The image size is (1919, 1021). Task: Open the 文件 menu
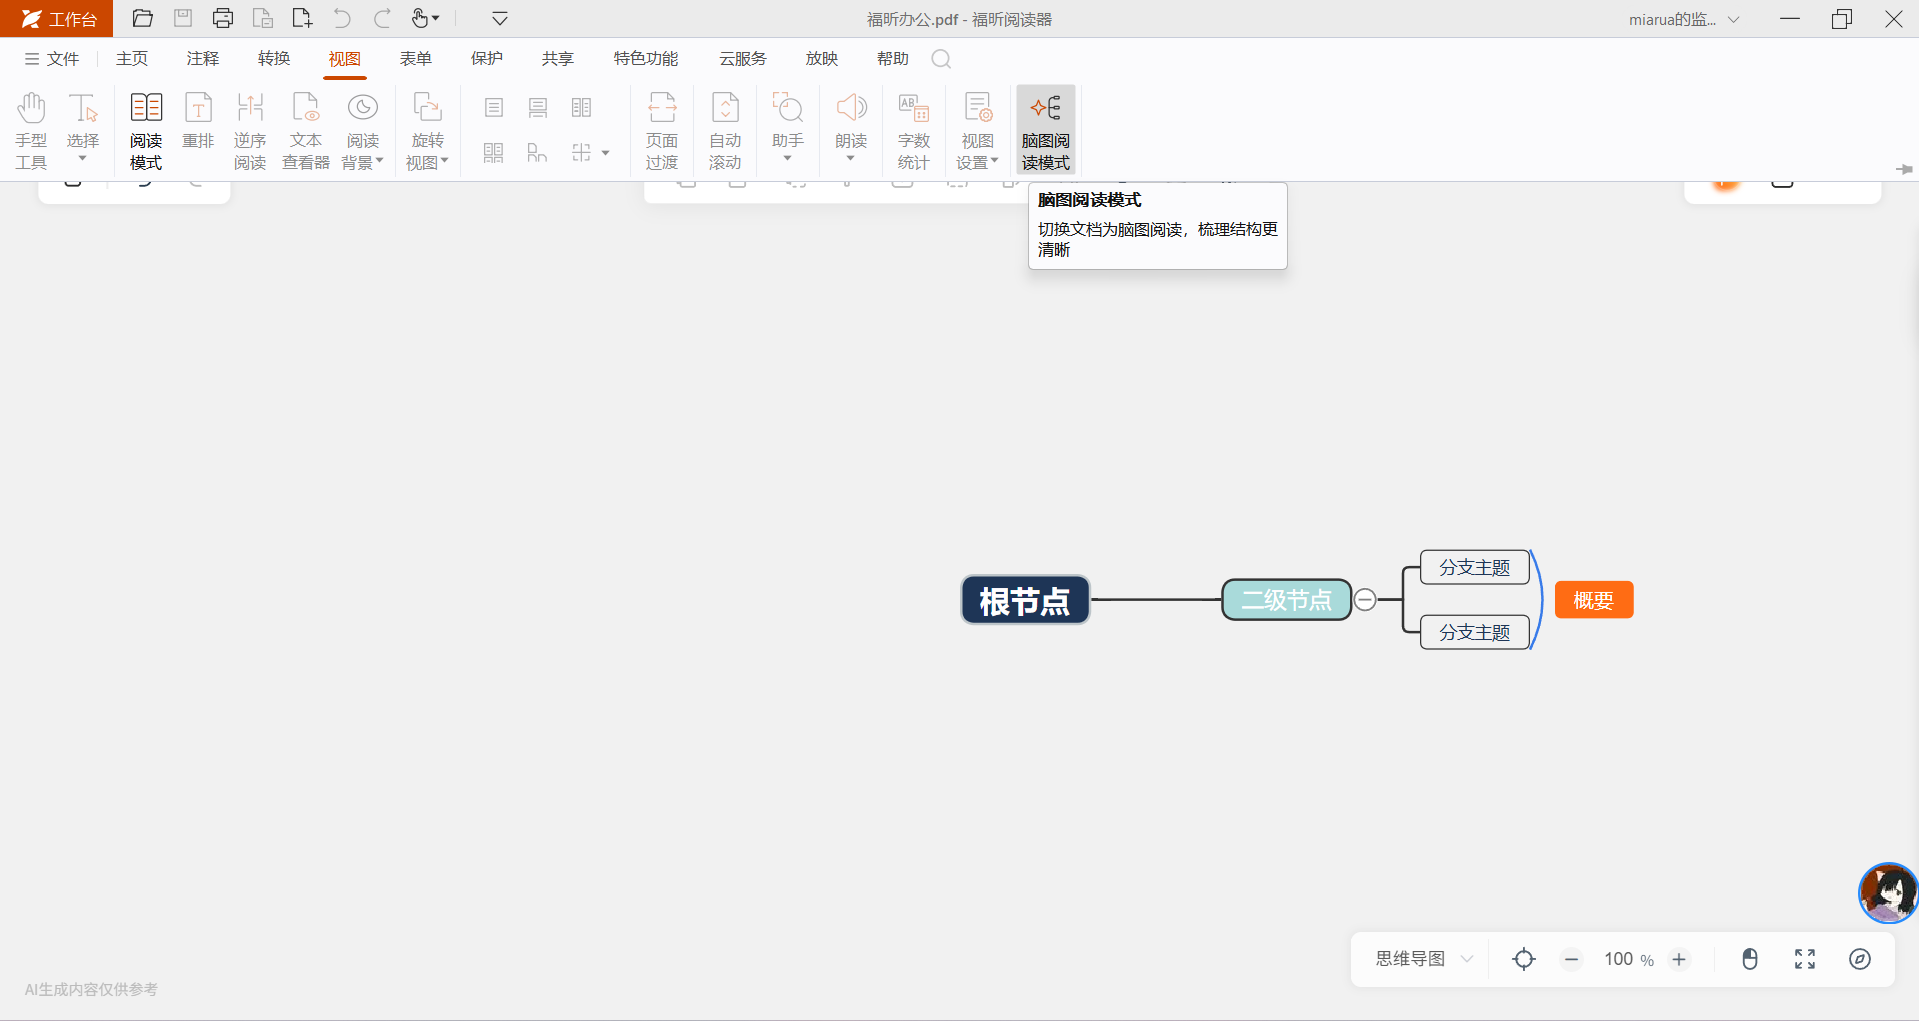[x=52, y=59]
